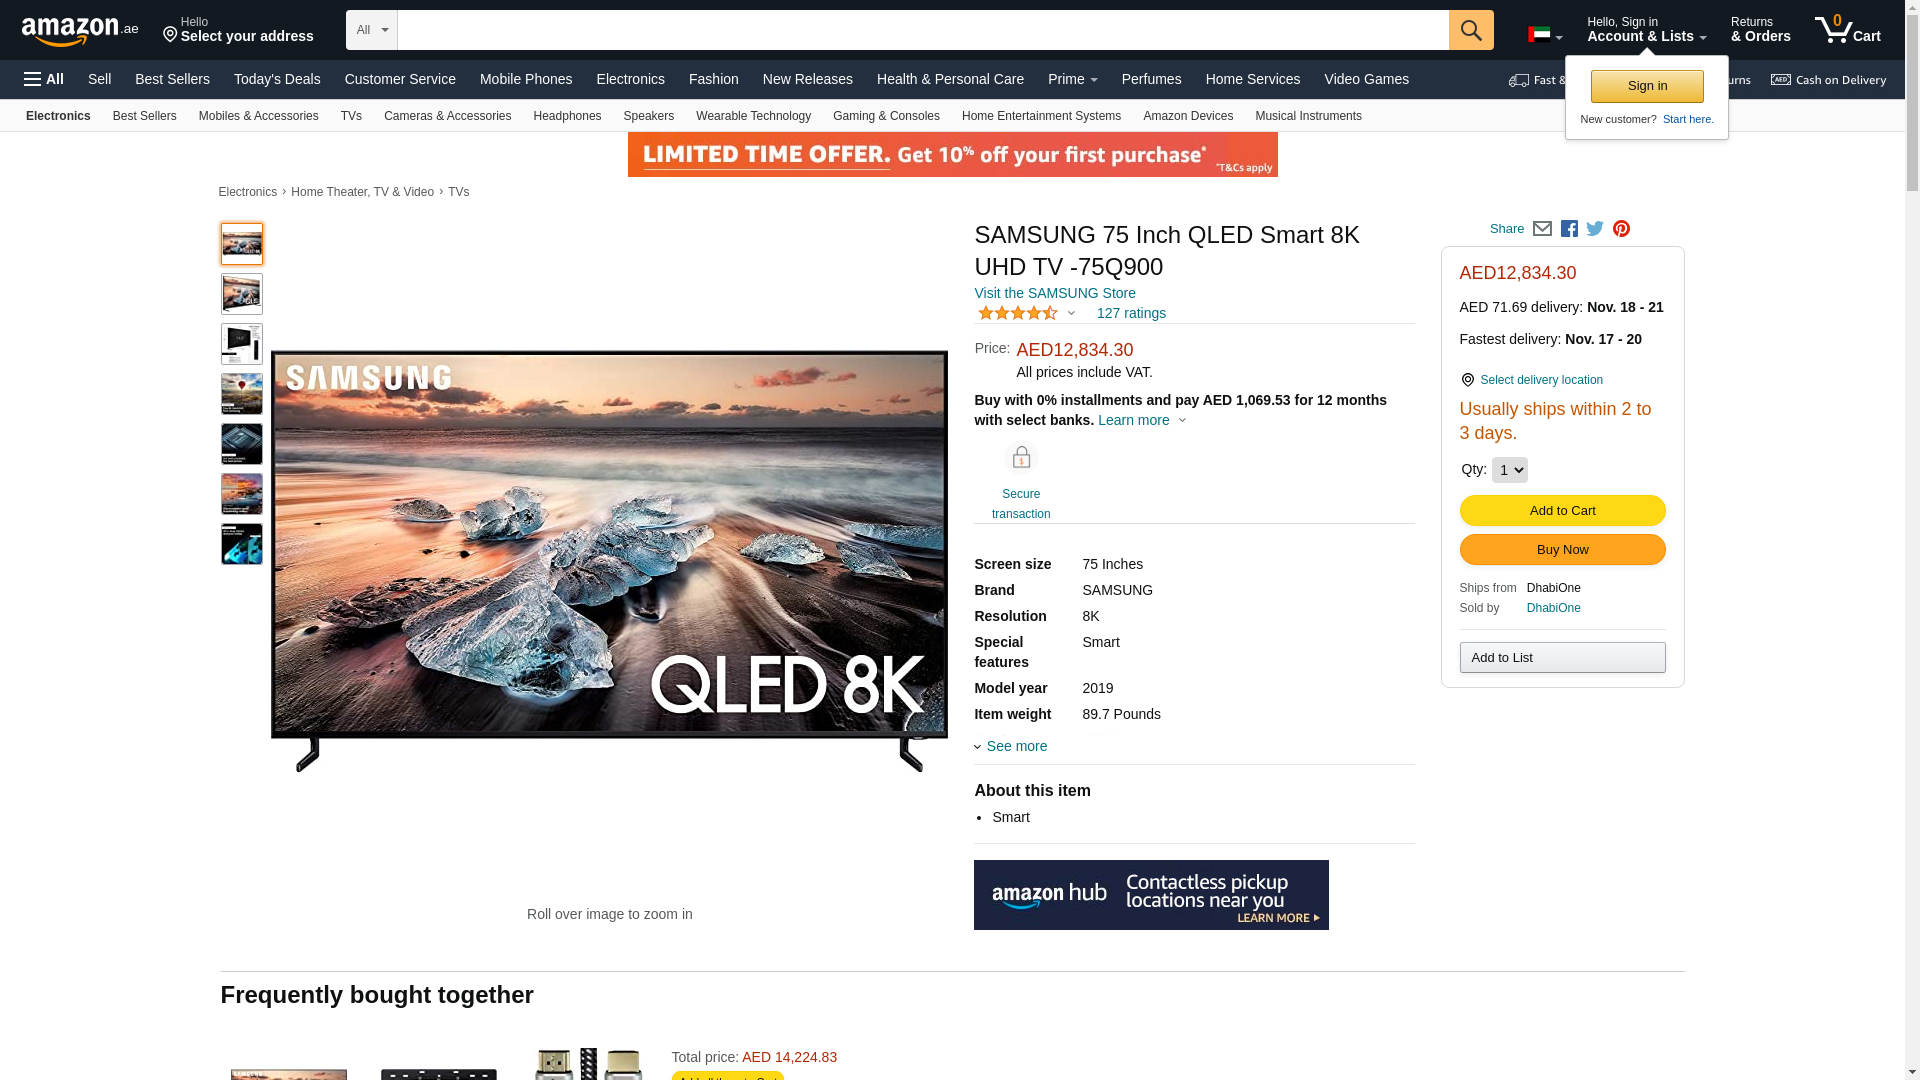Select the second product thumbnail image

(x=242, y=294)
